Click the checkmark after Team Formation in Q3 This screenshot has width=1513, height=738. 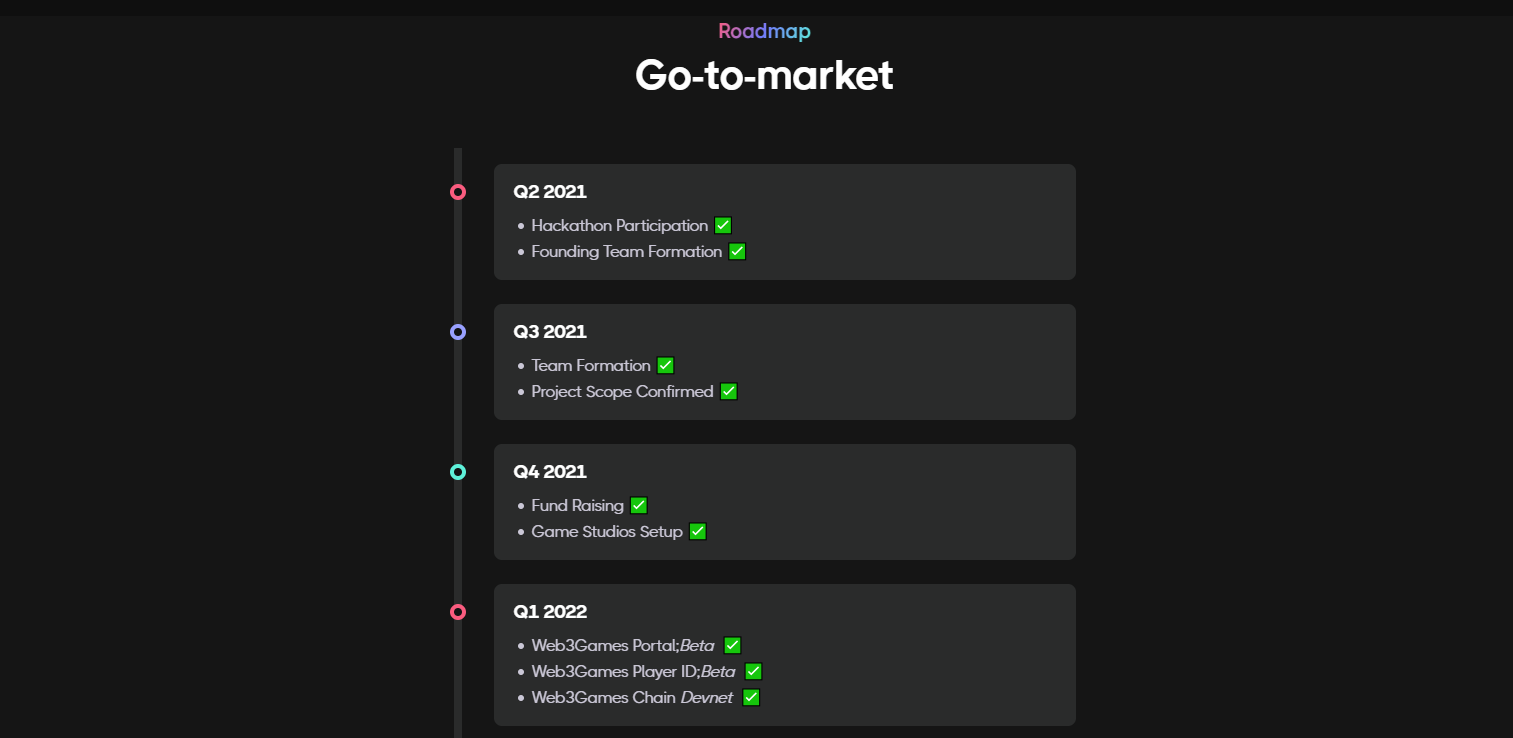665,366
